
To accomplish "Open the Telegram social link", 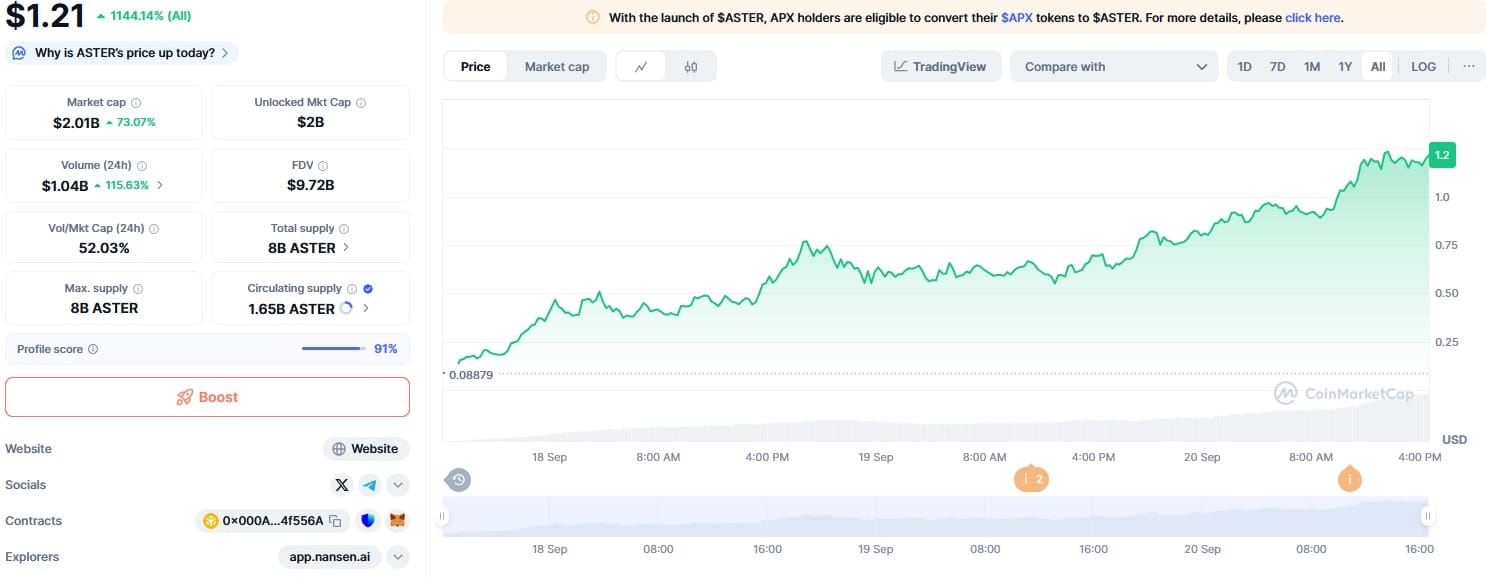I will tap(370, 485).
